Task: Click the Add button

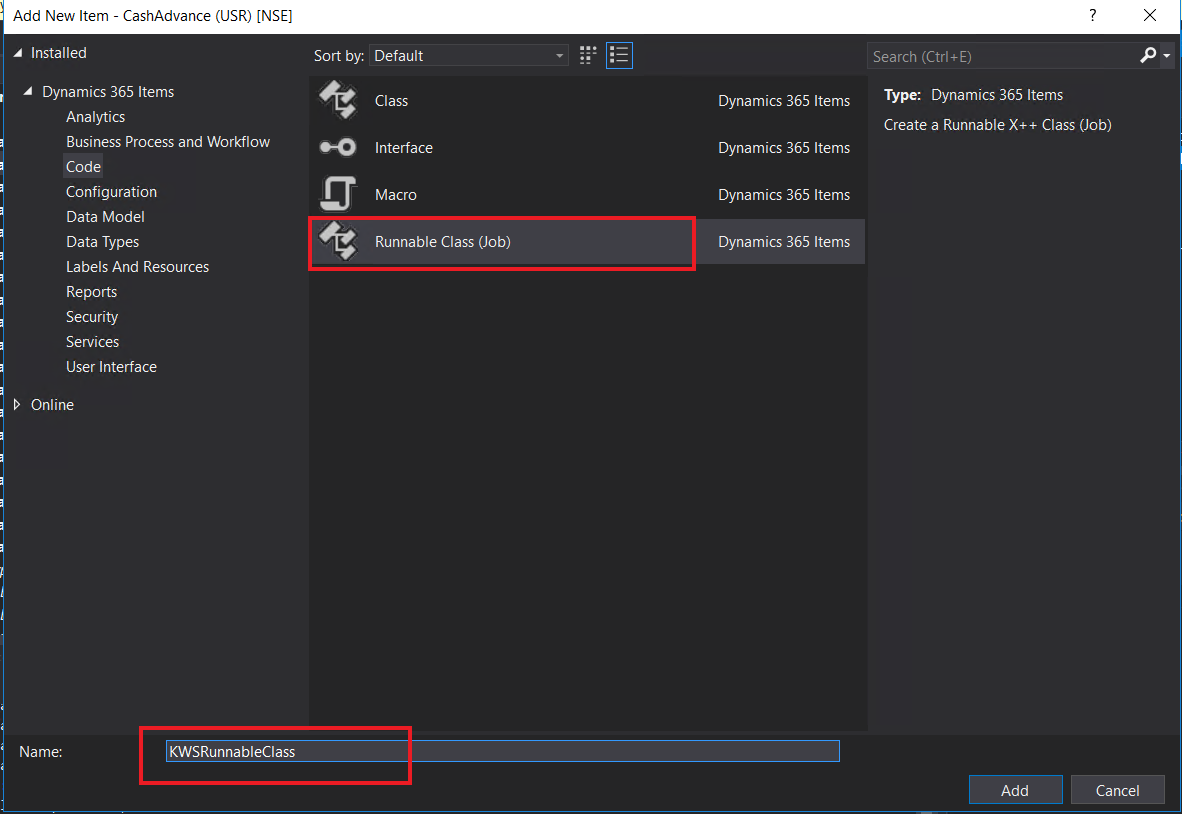Action: click(x=1015, y=790)
